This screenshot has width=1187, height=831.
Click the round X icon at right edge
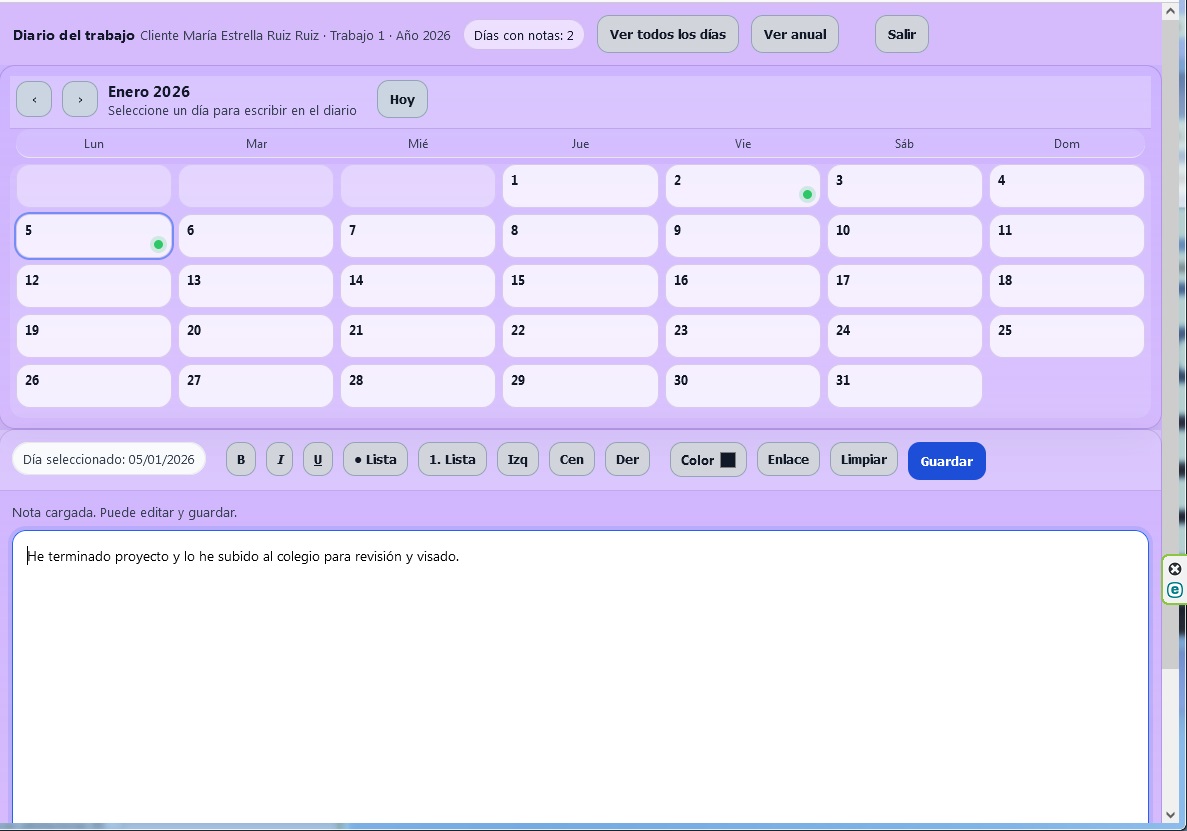(1175, 569)
